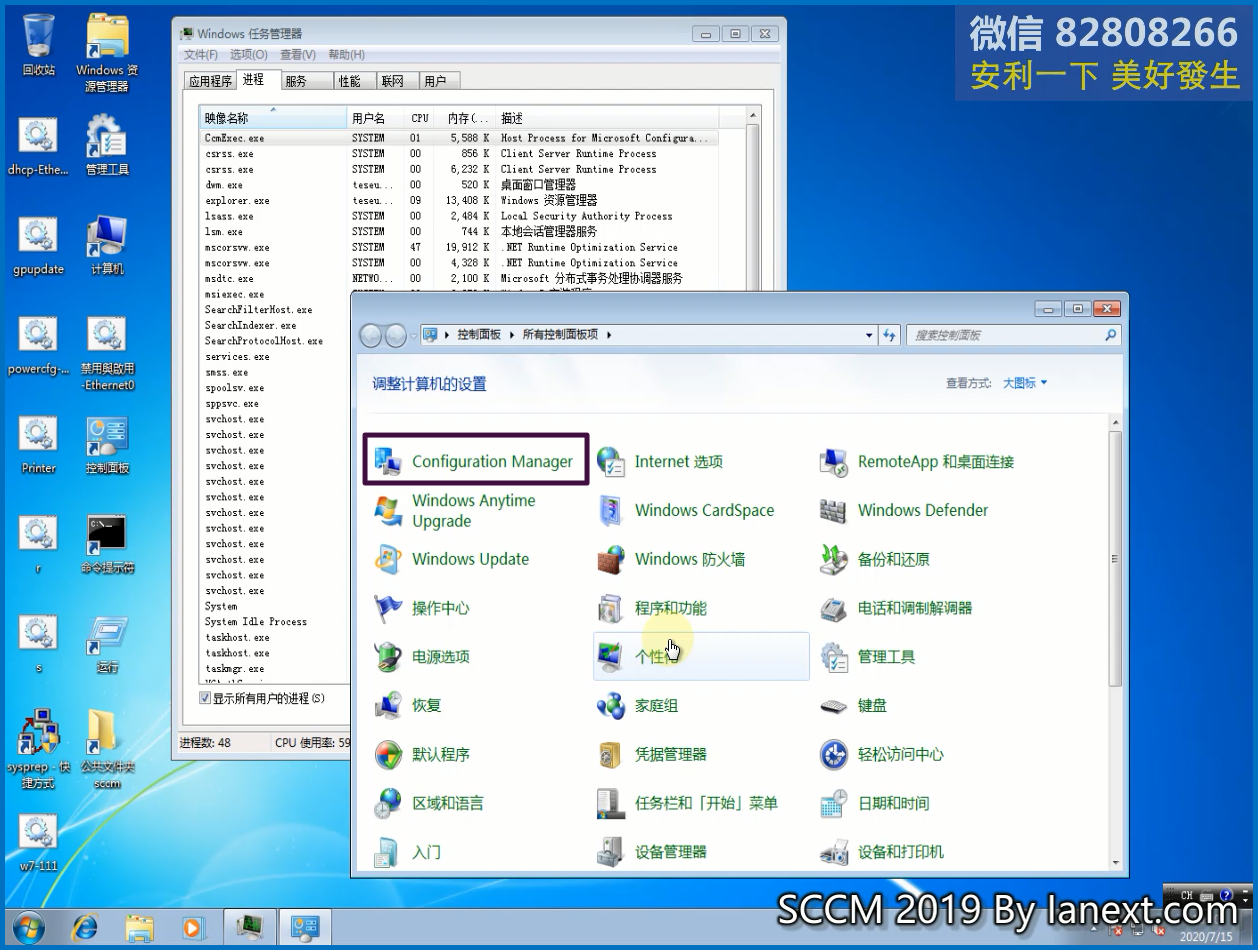Open 恢复 control panel item
Image resolution: width=1258 pixels, height=950 pixels.
click(x=408, y=705)
